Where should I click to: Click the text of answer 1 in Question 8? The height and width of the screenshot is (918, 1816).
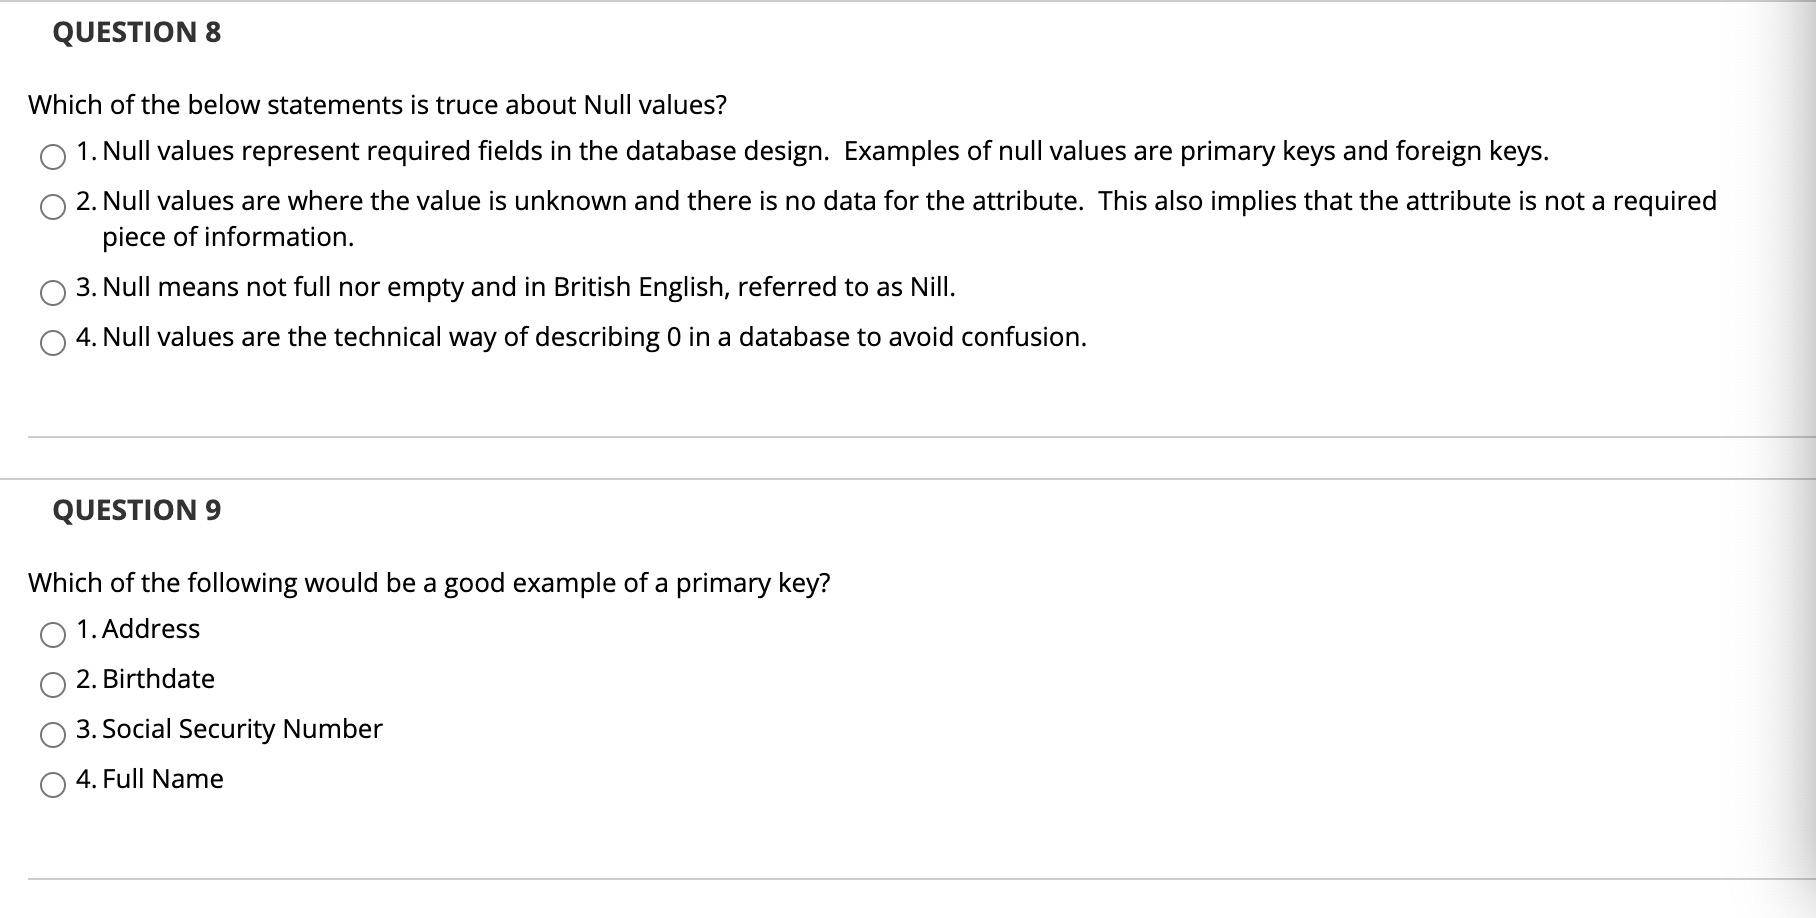(x=812, y=151)
